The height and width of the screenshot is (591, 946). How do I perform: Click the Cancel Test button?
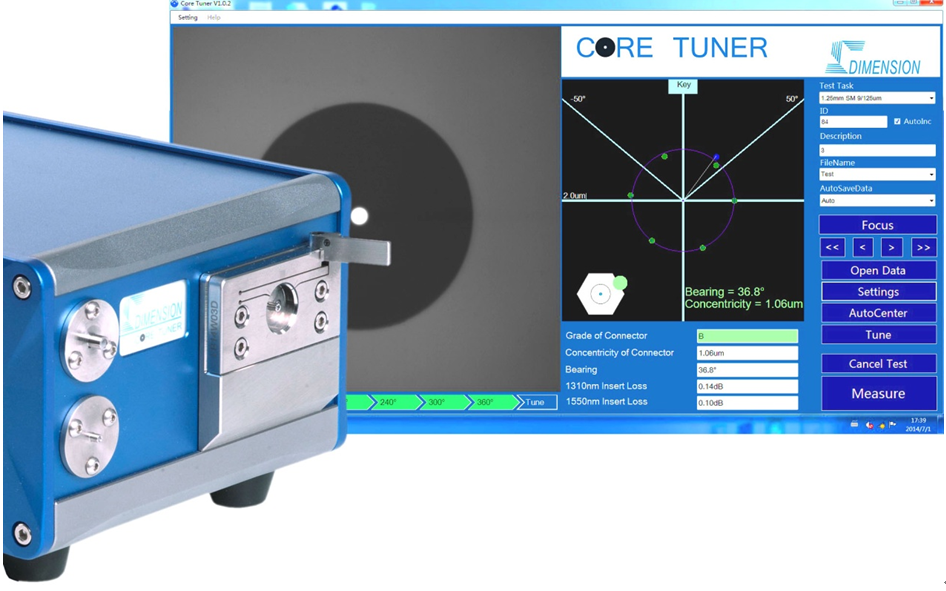click(x=878, y=364)
